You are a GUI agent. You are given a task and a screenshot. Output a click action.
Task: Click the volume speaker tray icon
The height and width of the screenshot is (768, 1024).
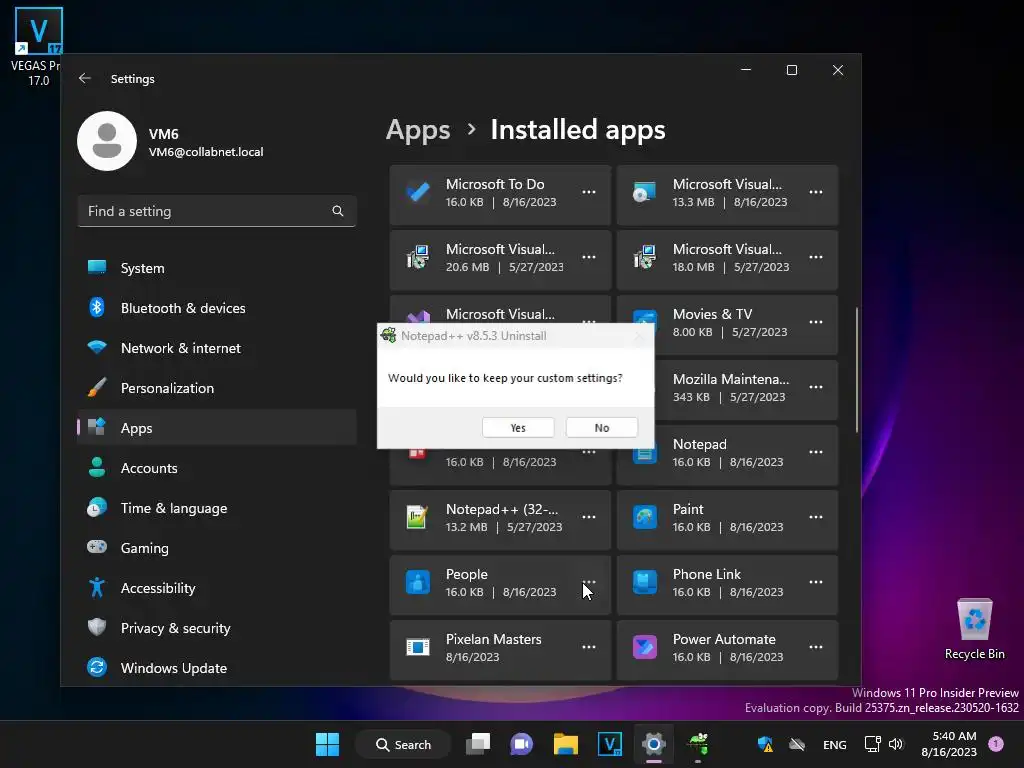(x=896, y=744)
